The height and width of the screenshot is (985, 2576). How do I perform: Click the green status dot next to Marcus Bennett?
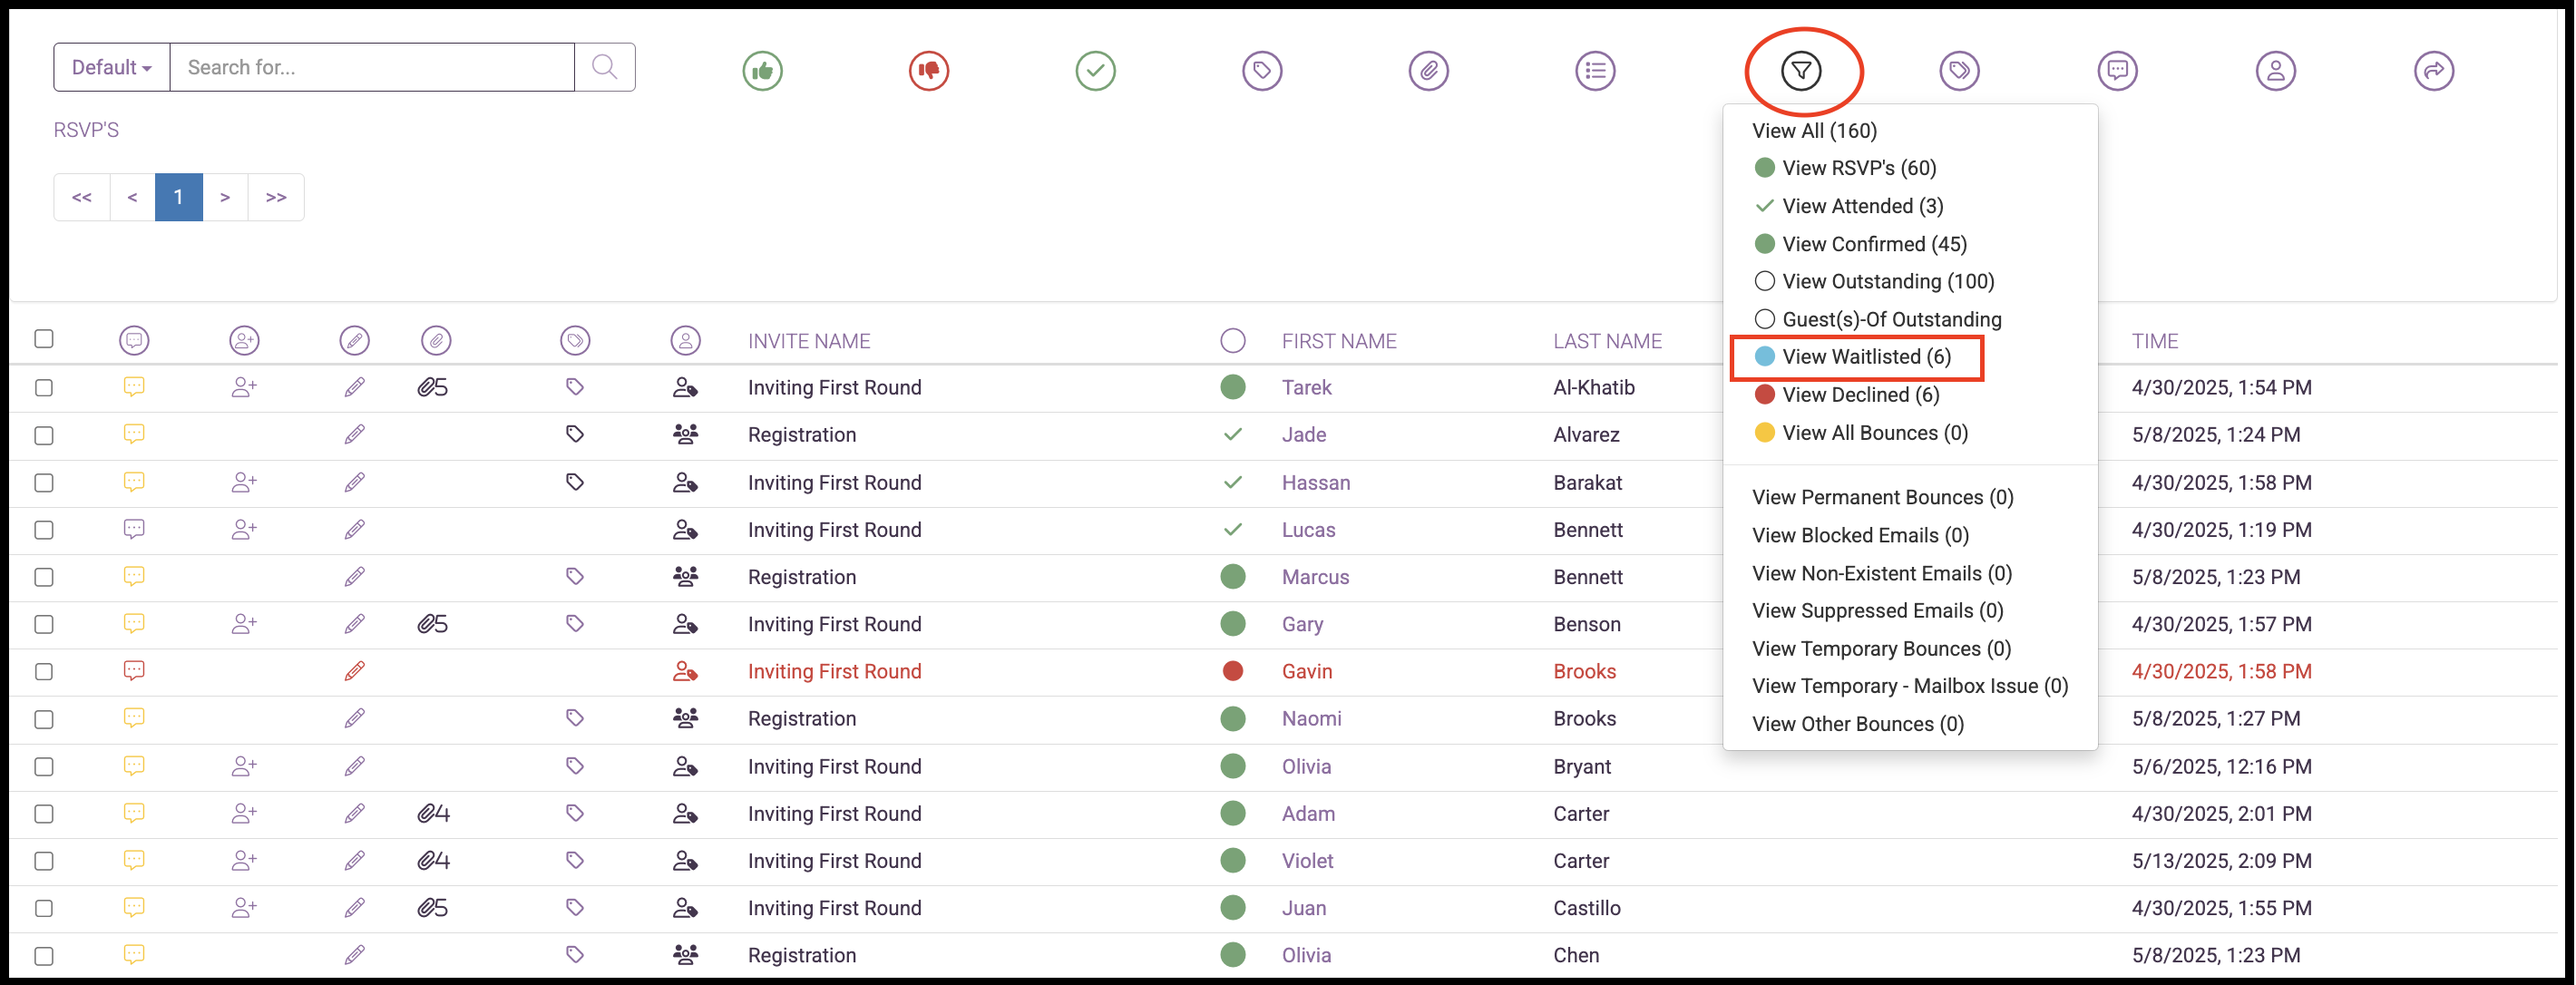1233,577
